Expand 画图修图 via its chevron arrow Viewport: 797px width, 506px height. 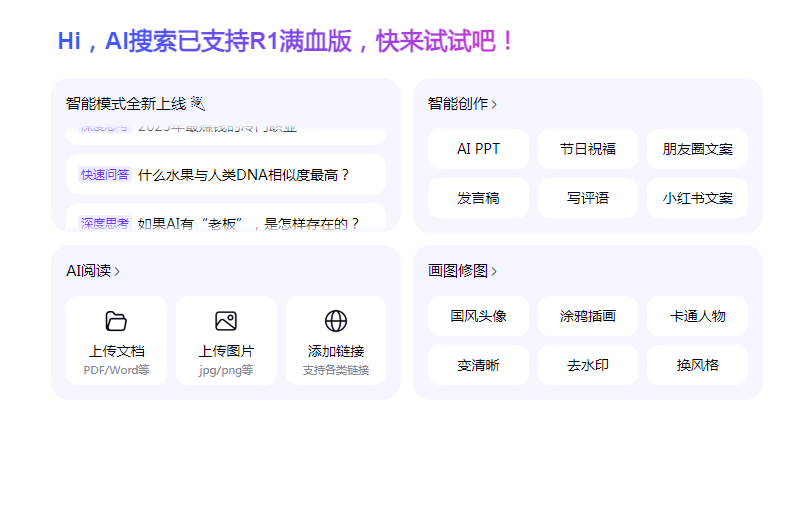[494, 271]
